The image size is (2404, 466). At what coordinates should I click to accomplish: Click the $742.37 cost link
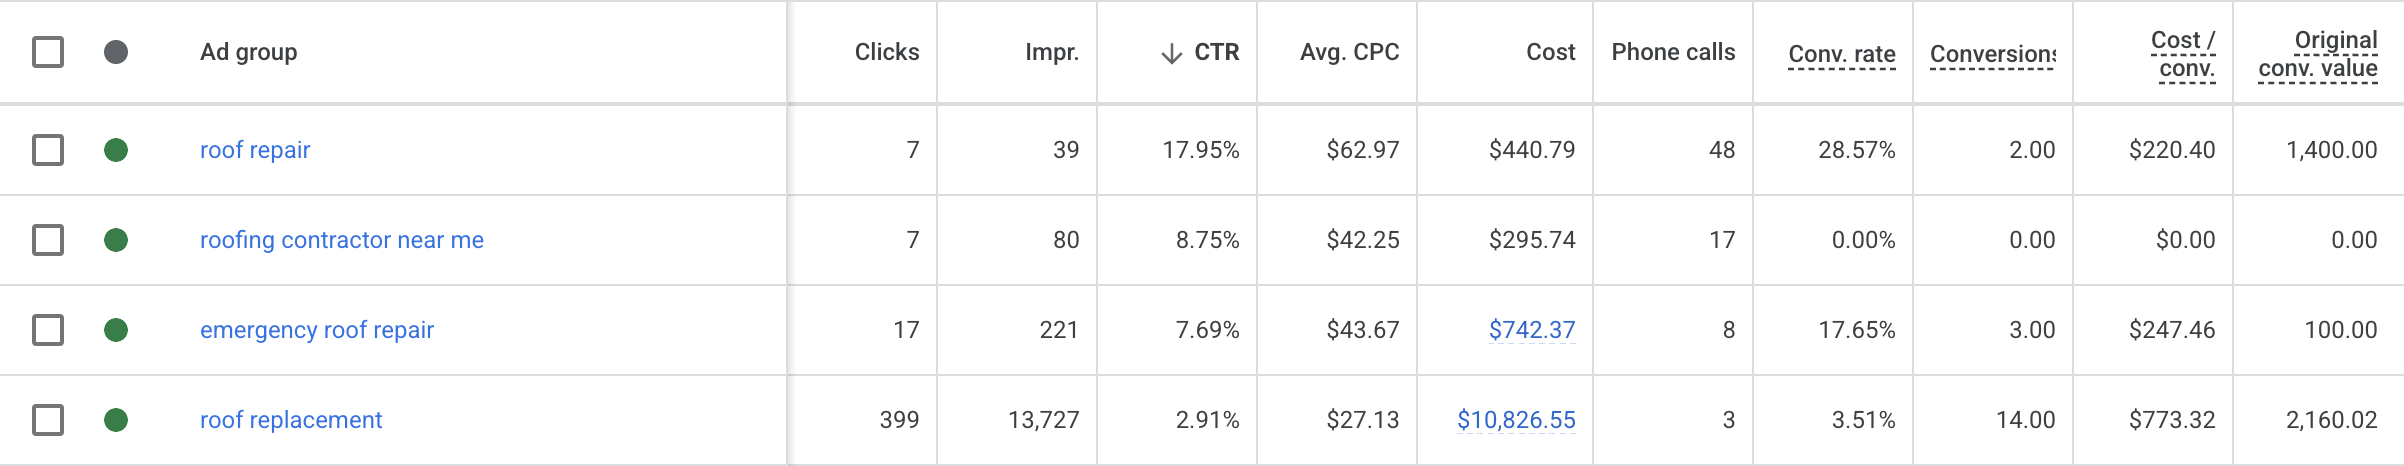pyautogui.click(x=1532, y=330)
